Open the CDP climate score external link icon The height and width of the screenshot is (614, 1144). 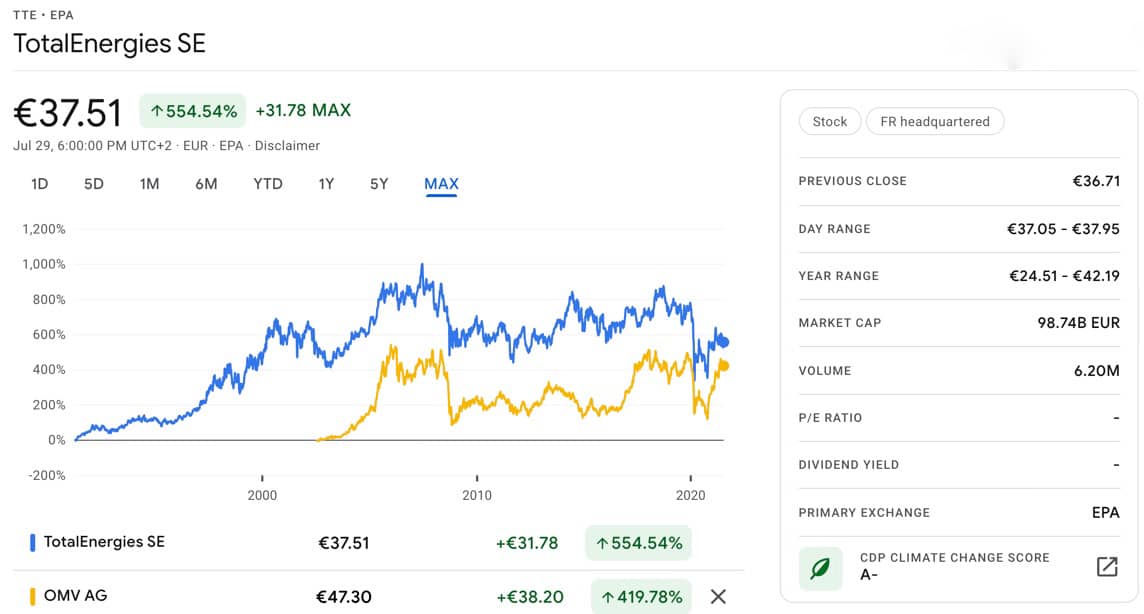pyautogui.click(x=1107, y=567)
